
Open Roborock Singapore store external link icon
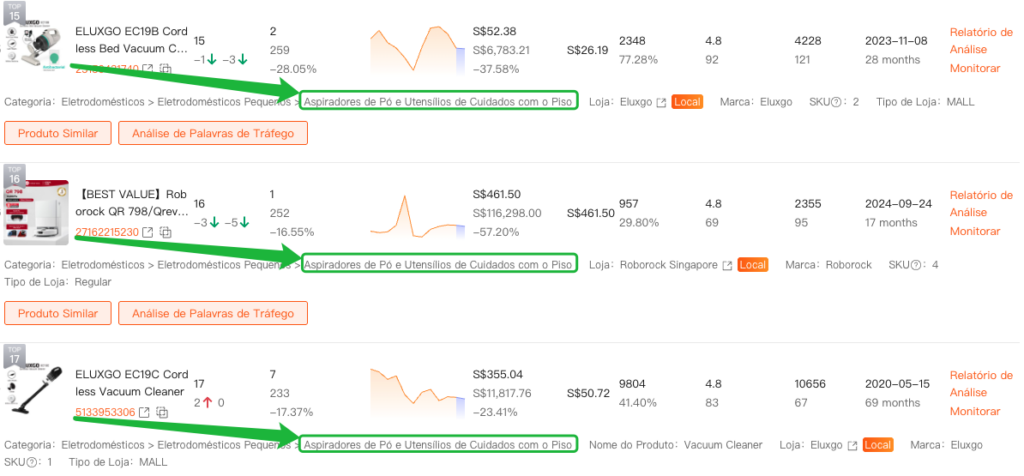click(x=726, y=265)
